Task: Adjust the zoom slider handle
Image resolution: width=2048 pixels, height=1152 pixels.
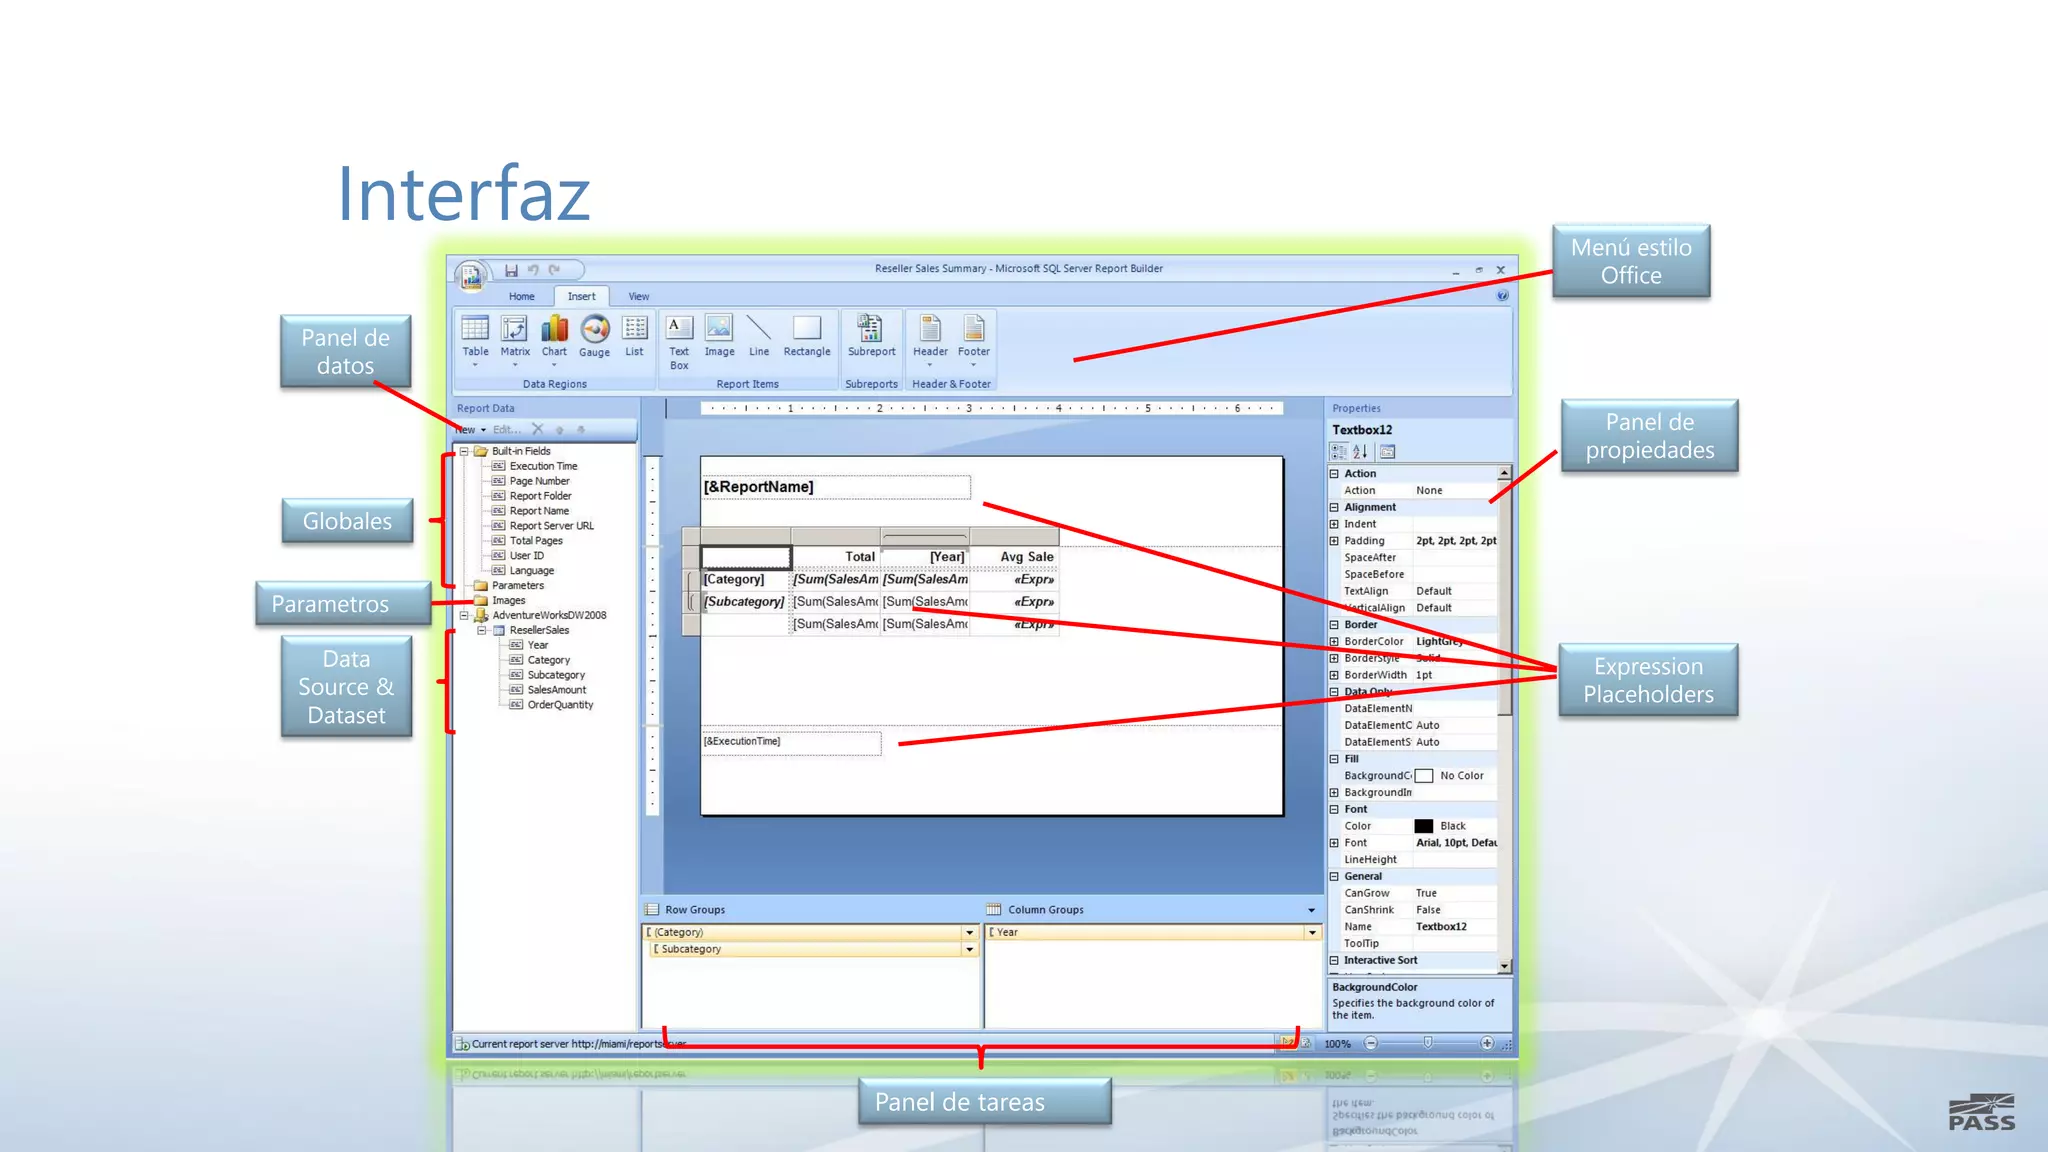Action: (1428, 1043)
